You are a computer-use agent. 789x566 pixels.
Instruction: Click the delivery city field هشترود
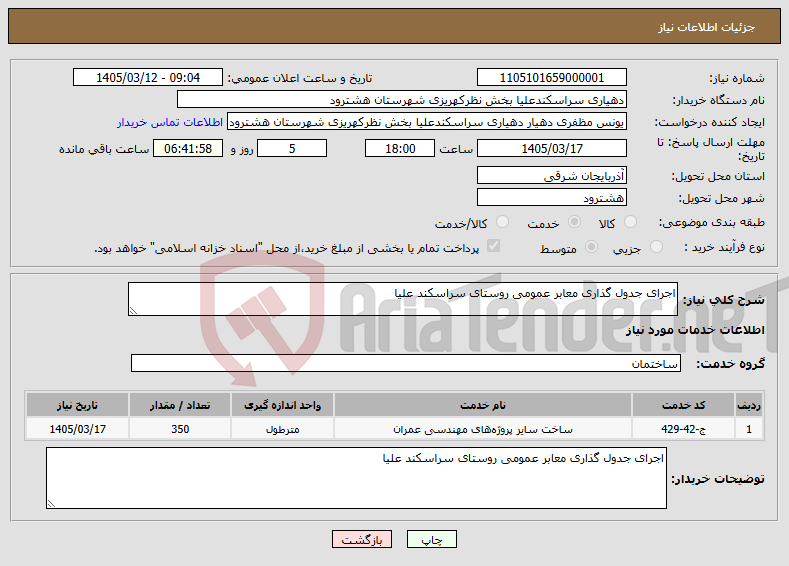pyautogui.click(x=551, y=198)
